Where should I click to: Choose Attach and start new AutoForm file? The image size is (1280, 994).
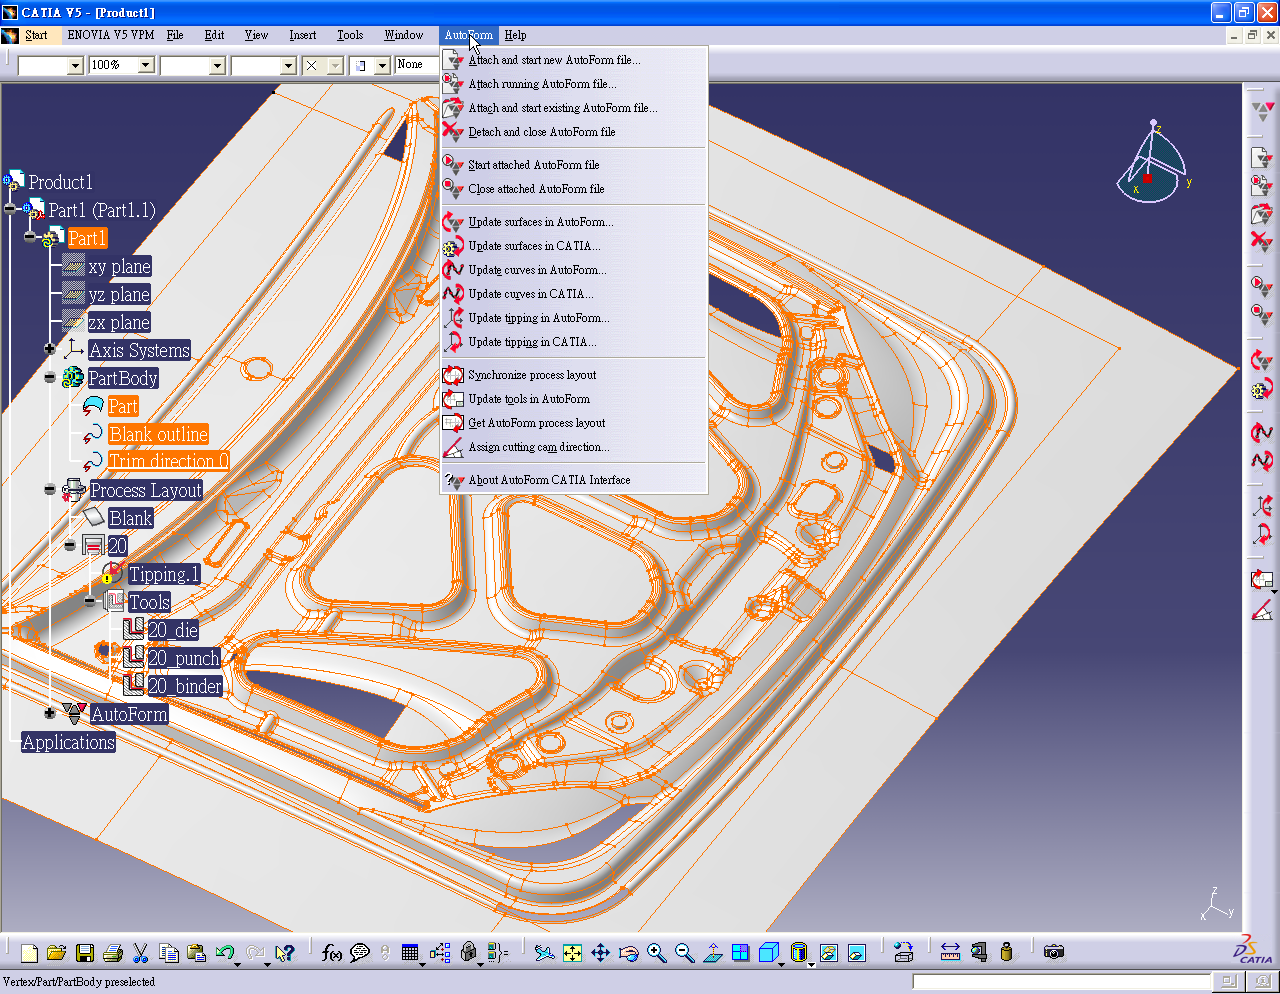tap(575, 60)
